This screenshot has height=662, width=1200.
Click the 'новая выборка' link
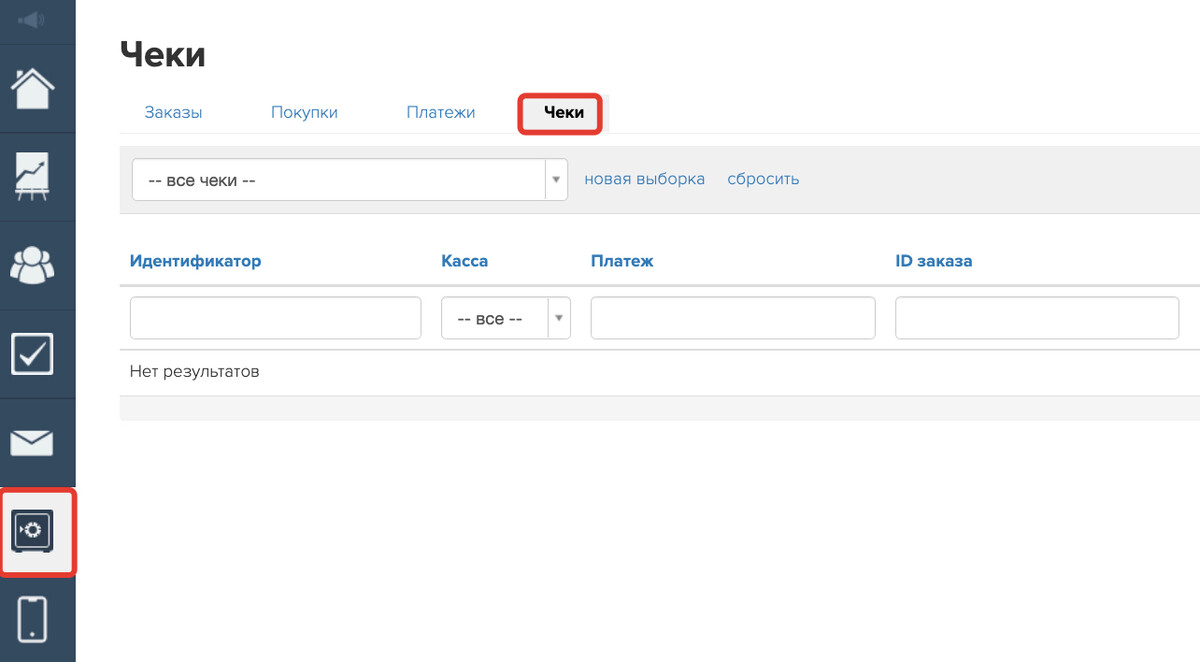tap(644, 179)
